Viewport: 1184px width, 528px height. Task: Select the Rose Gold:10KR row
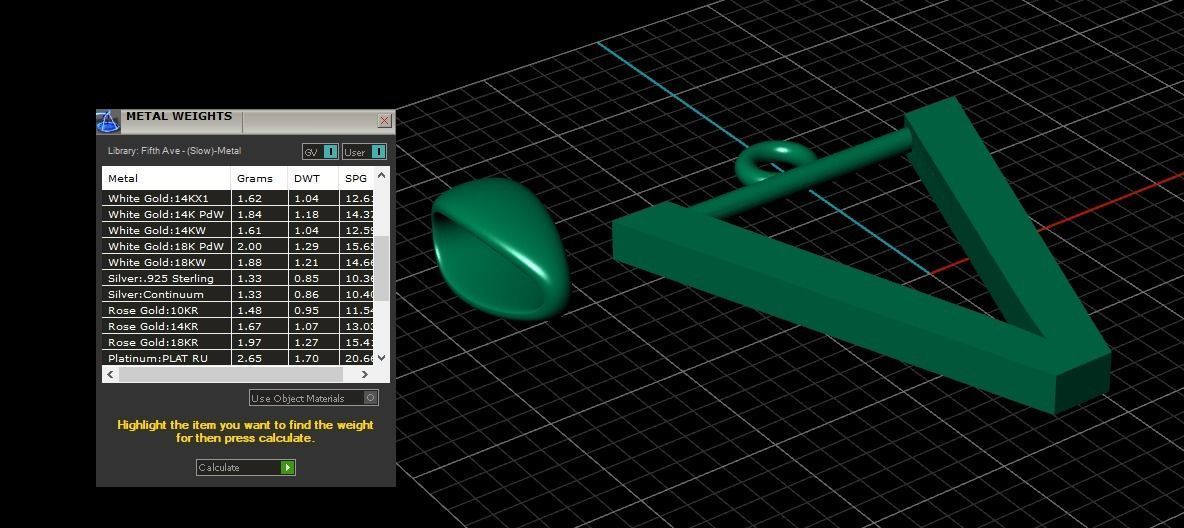(x=239, y=310)
